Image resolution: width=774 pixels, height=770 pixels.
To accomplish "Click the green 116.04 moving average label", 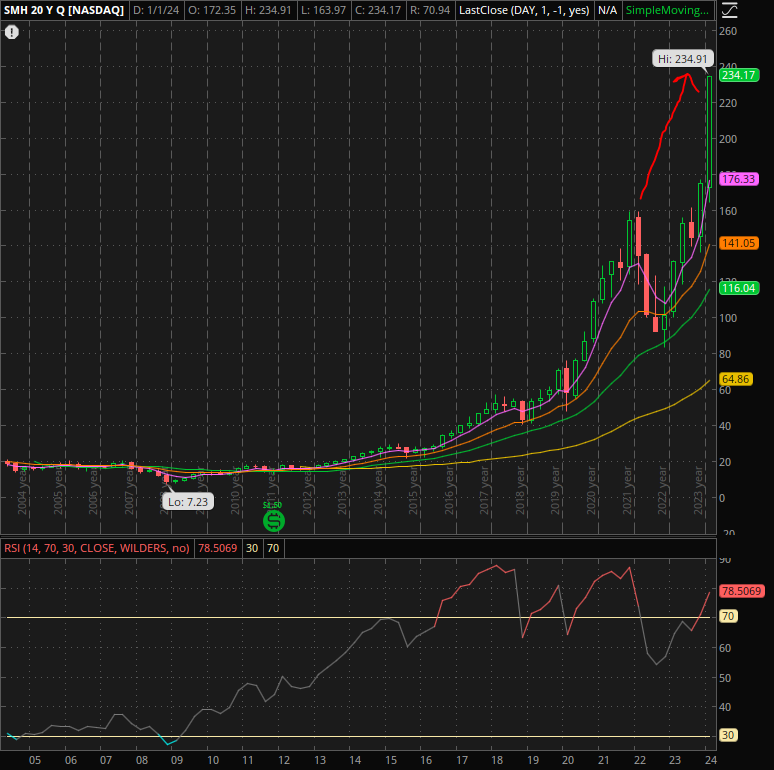I will [739, 288].
